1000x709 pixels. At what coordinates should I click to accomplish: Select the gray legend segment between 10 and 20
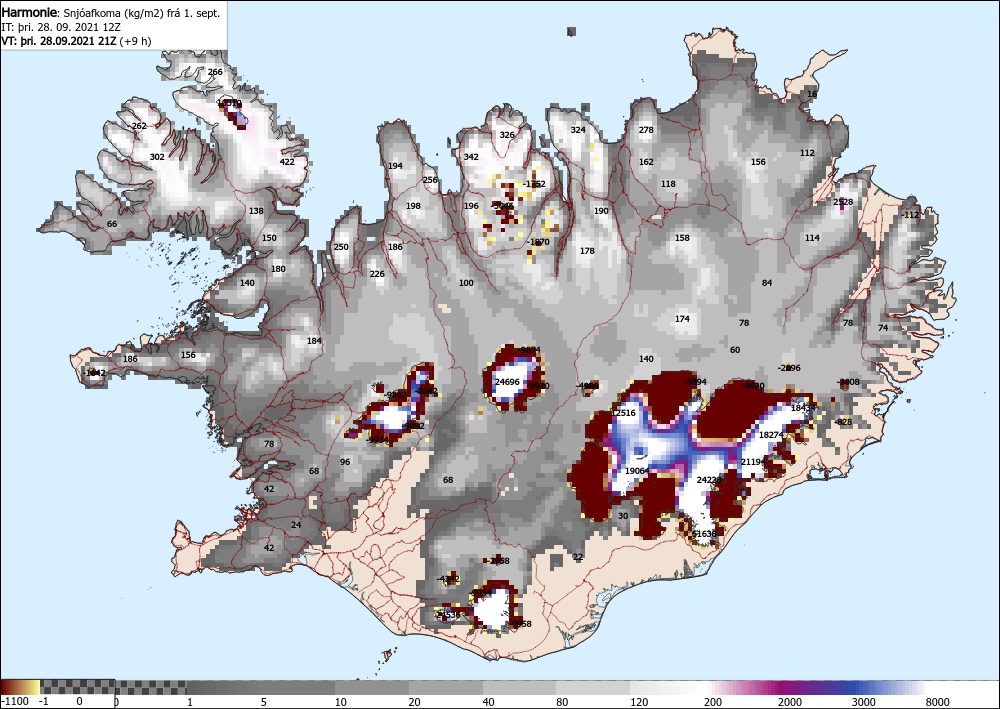372,687
